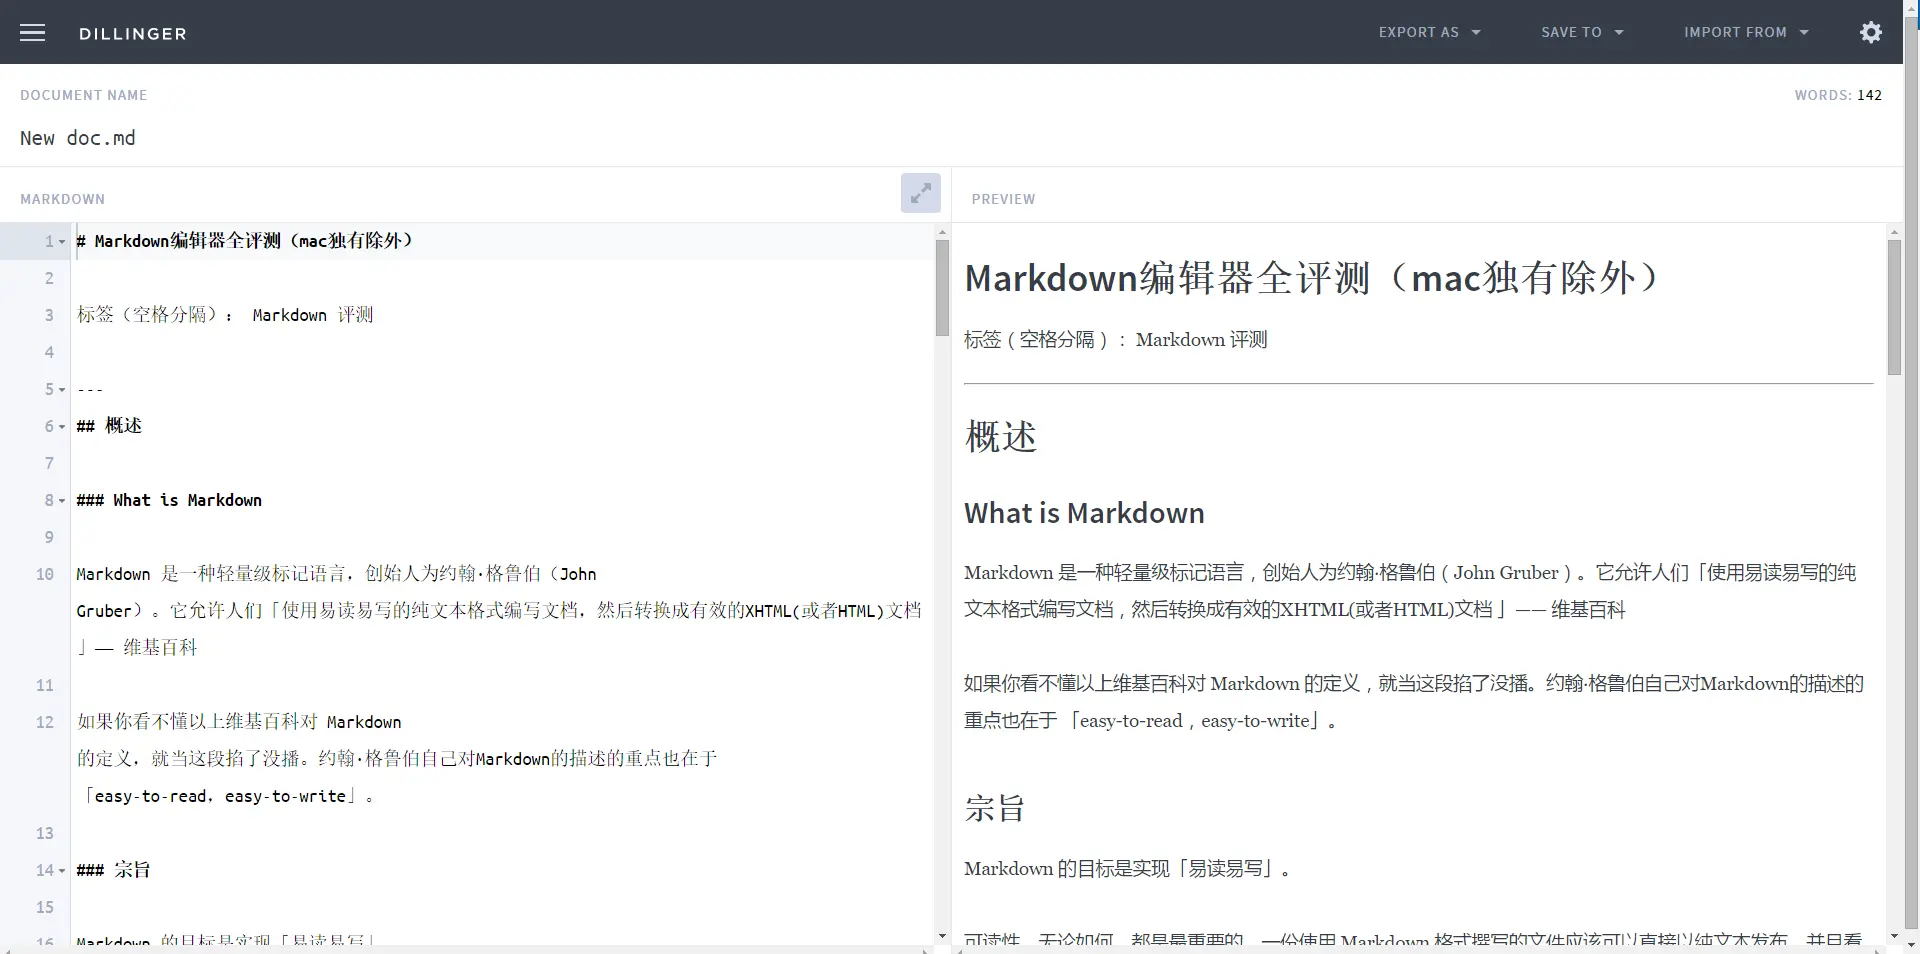Toggle the full-width editor expand icon

pos(920,193)
